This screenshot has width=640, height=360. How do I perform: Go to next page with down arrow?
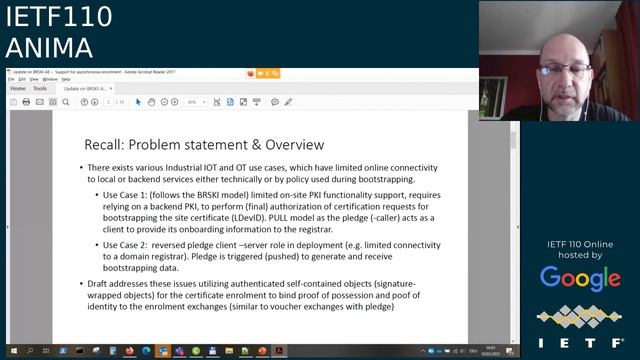(94, 102)
